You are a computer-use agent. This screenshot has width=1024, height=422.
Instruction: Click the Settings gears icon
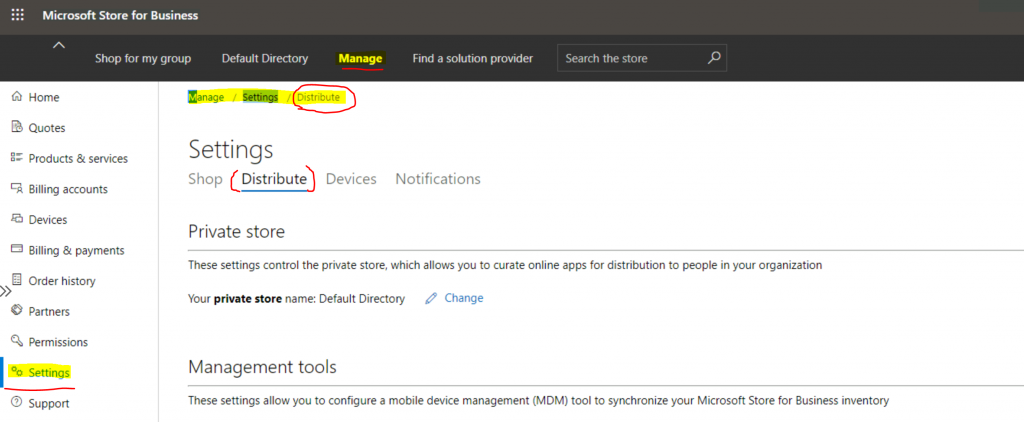tap(17, 372)
